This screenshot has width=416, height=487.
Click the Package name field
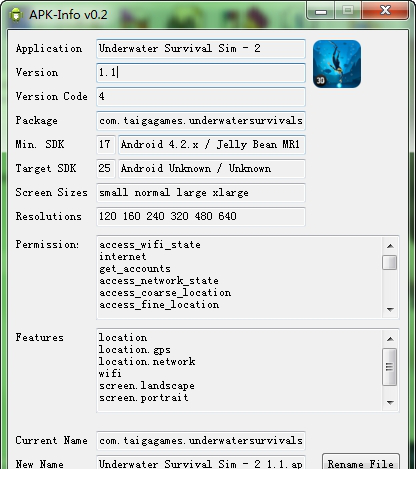[201, 121]
